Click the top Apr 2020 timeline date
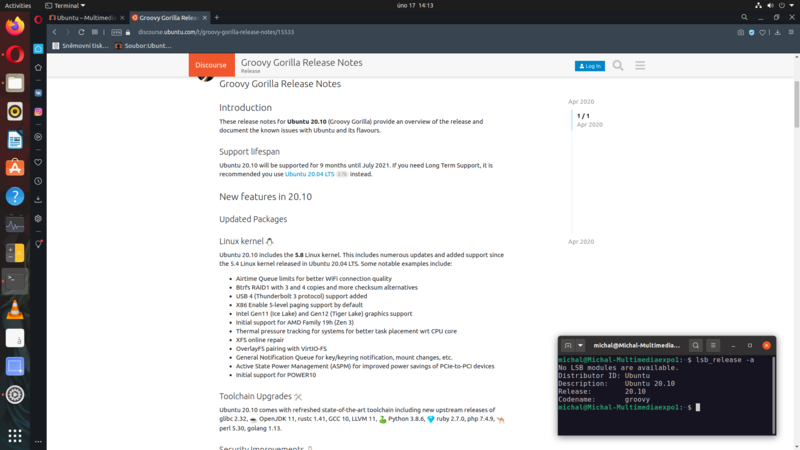Screen dimensions: 800x450 coord(581,102)
